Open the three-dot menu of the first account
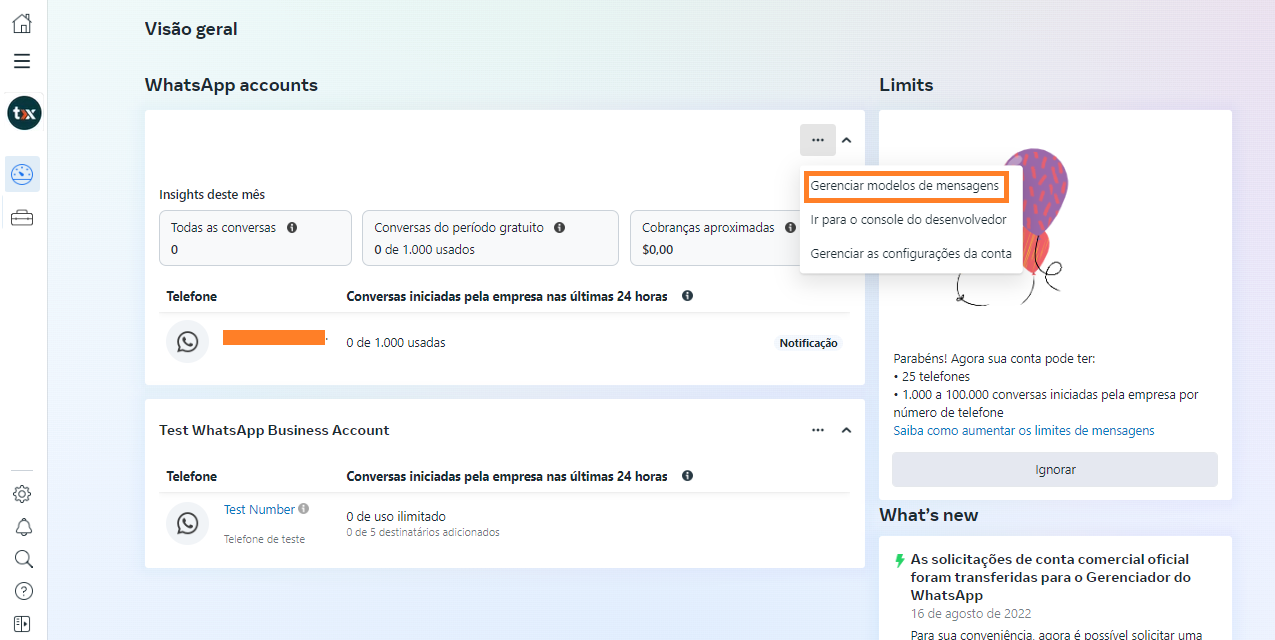This screenshot has height=640, width=1275. click(x=818, y=140)
